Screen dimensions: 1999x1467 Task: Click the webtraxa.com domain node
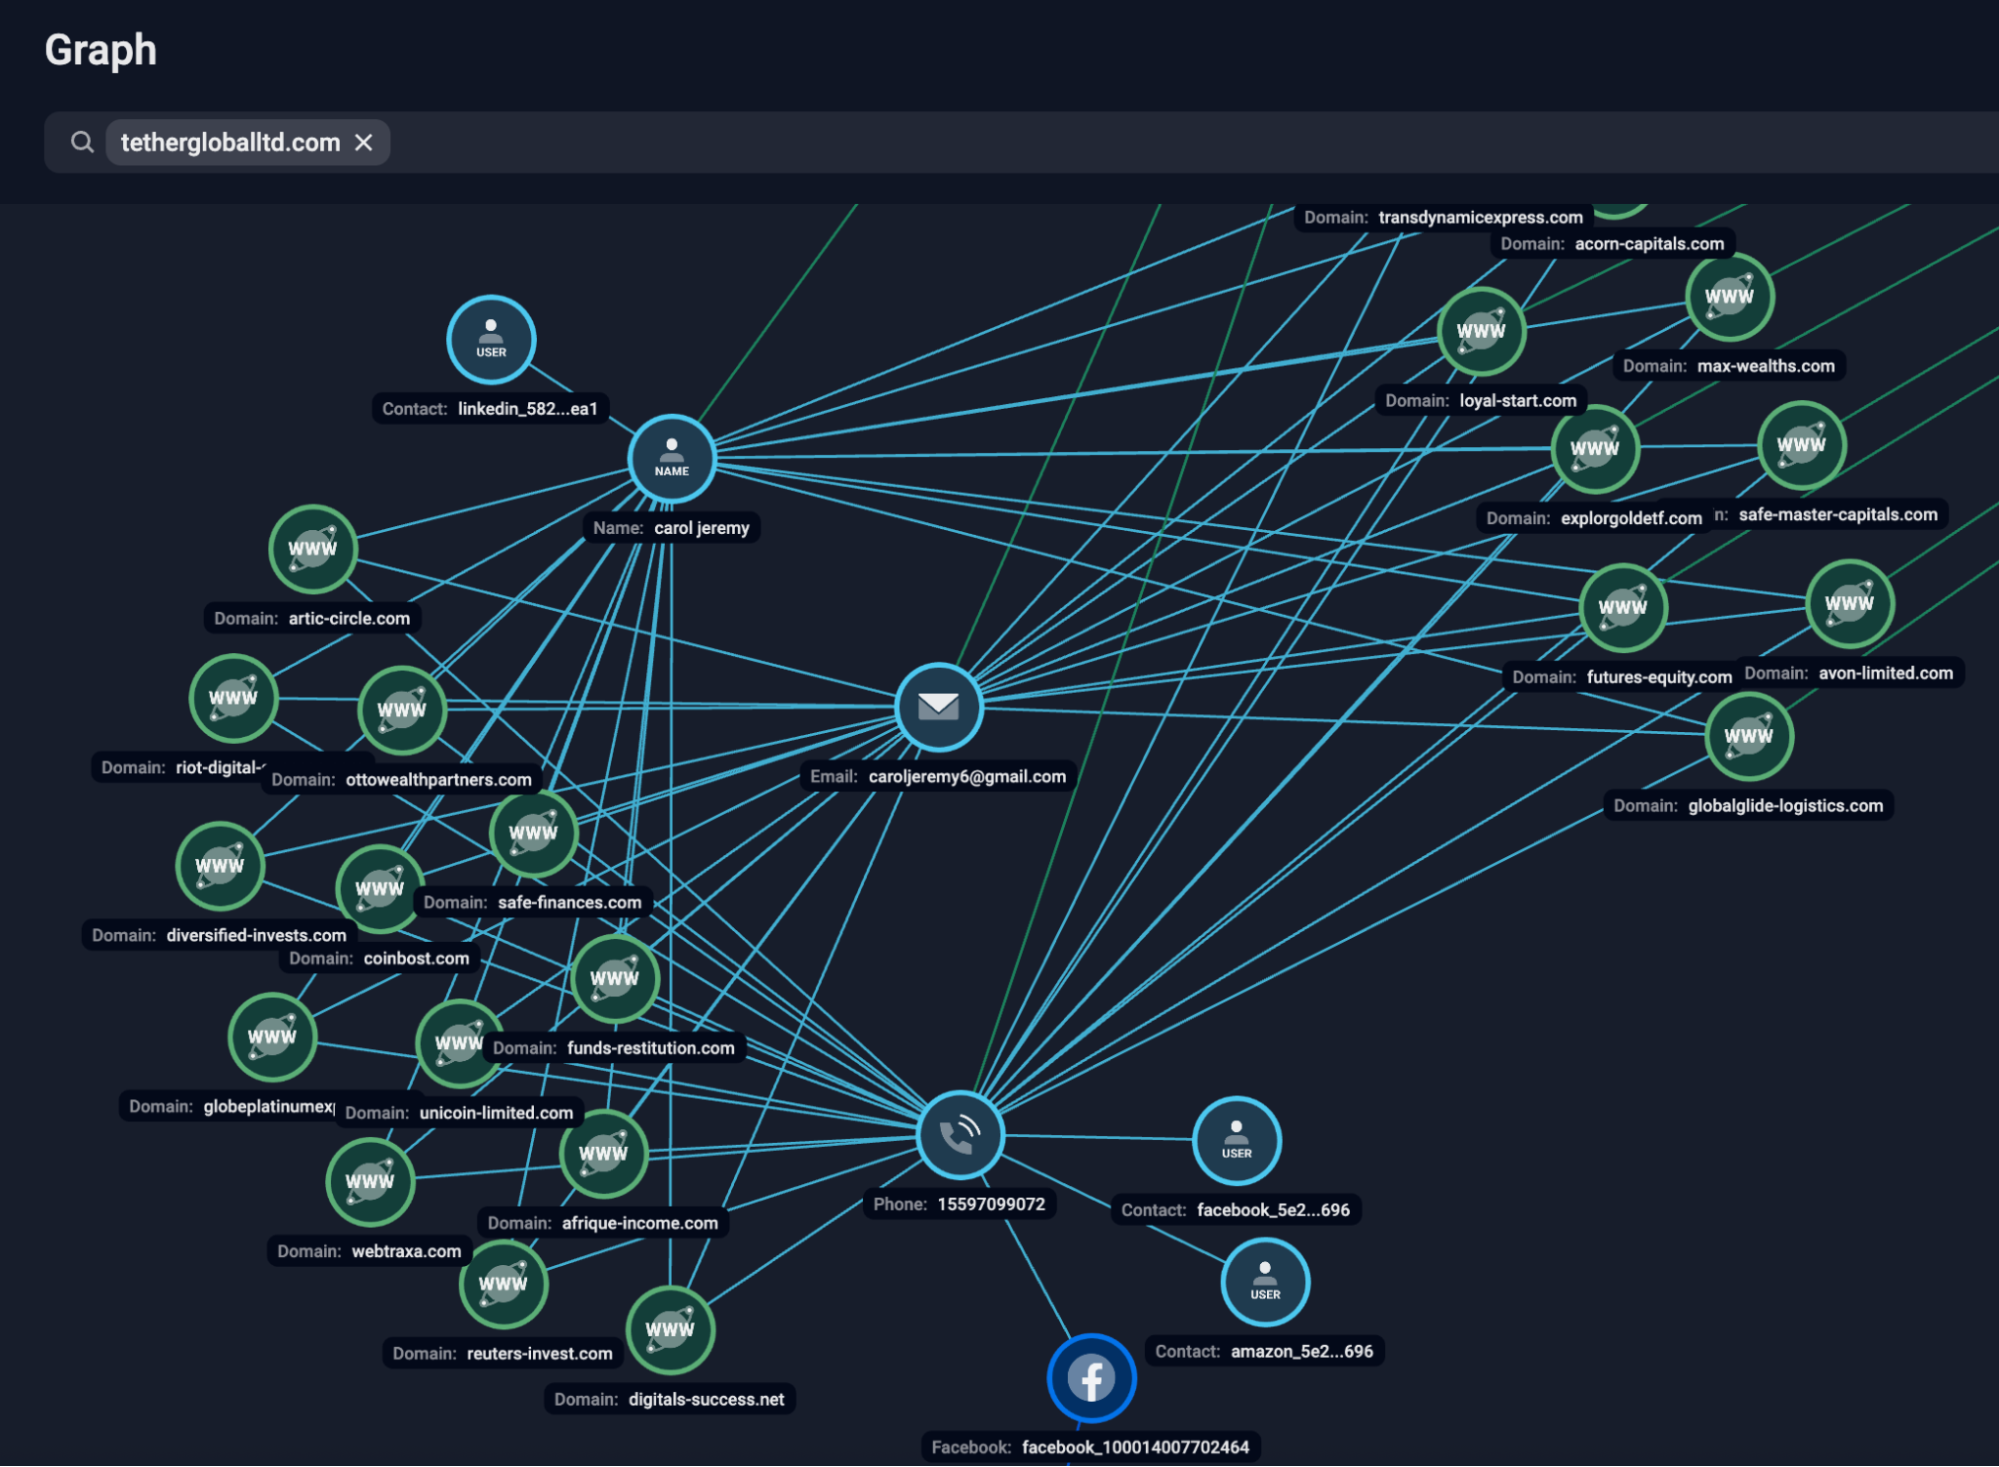370,1182
